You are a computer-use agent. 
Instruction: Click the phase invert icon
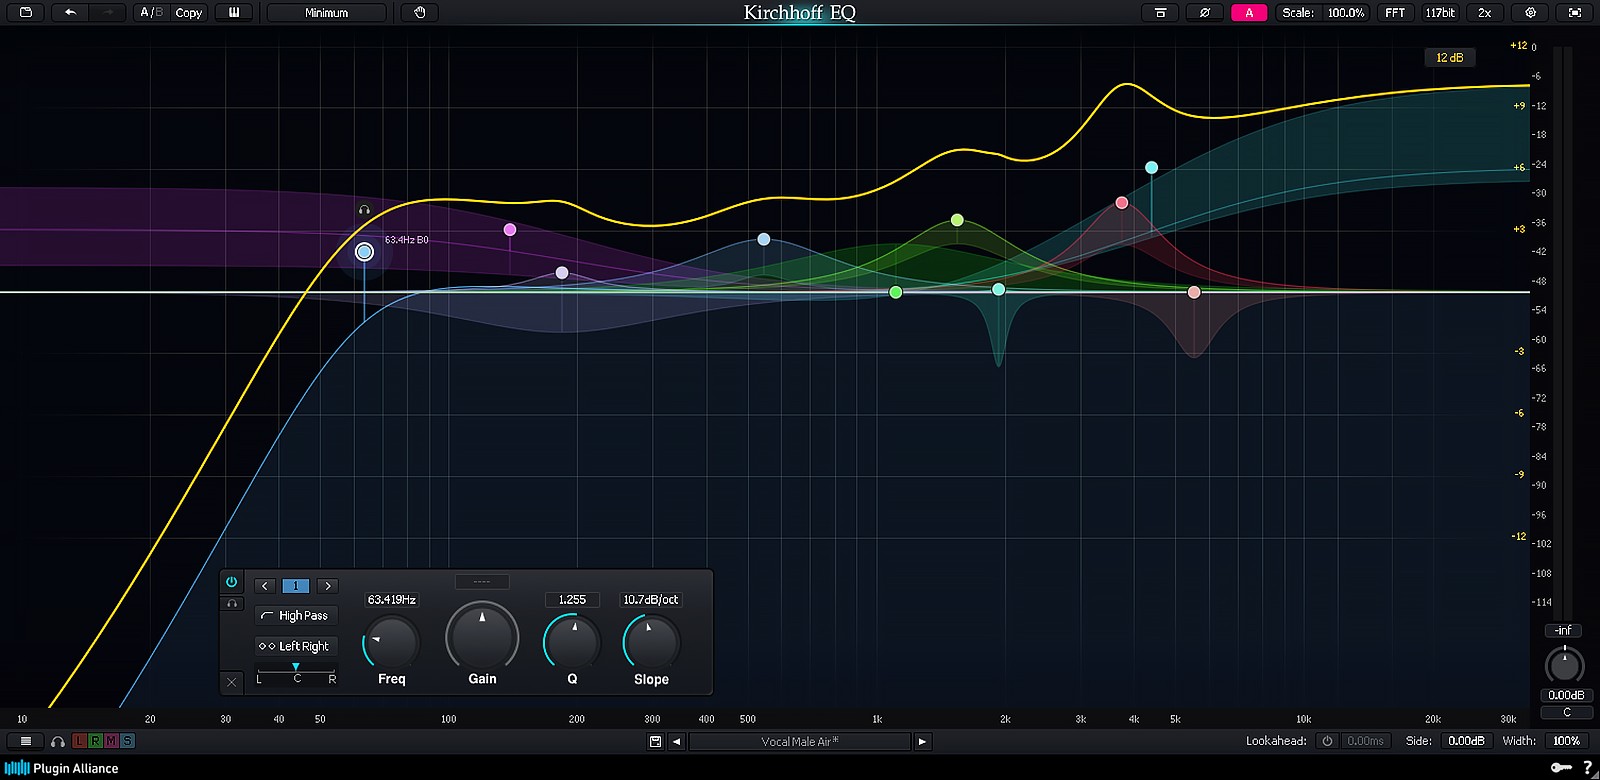(x=1205, y=13)
